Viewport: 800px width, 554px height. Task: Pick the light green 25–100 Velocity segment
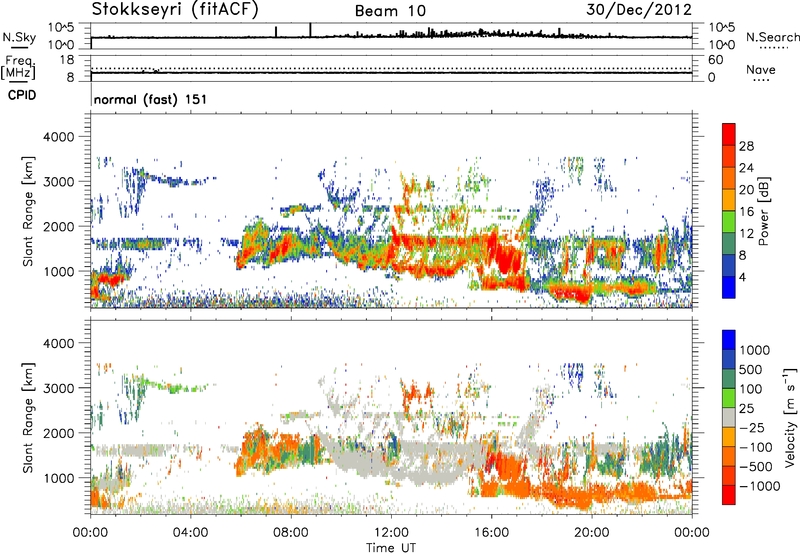click(x=729, y=398)
